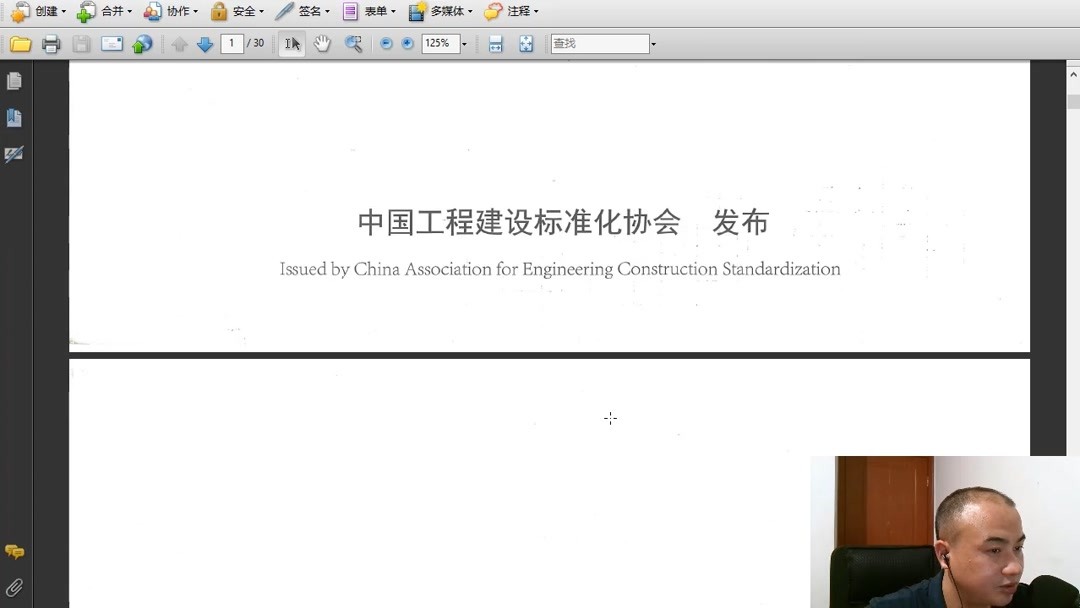This screenshot has width=1080, height=608.
Task: Click zoom out minus button
Action: tap(385, 43)
